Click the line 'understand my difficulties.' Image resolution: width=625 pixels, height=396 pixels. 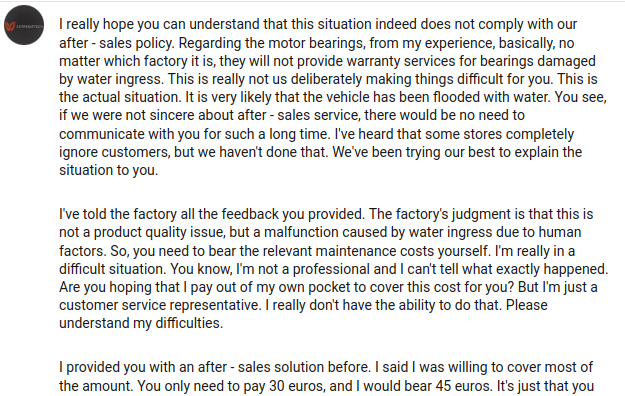[x=141, y=323]
